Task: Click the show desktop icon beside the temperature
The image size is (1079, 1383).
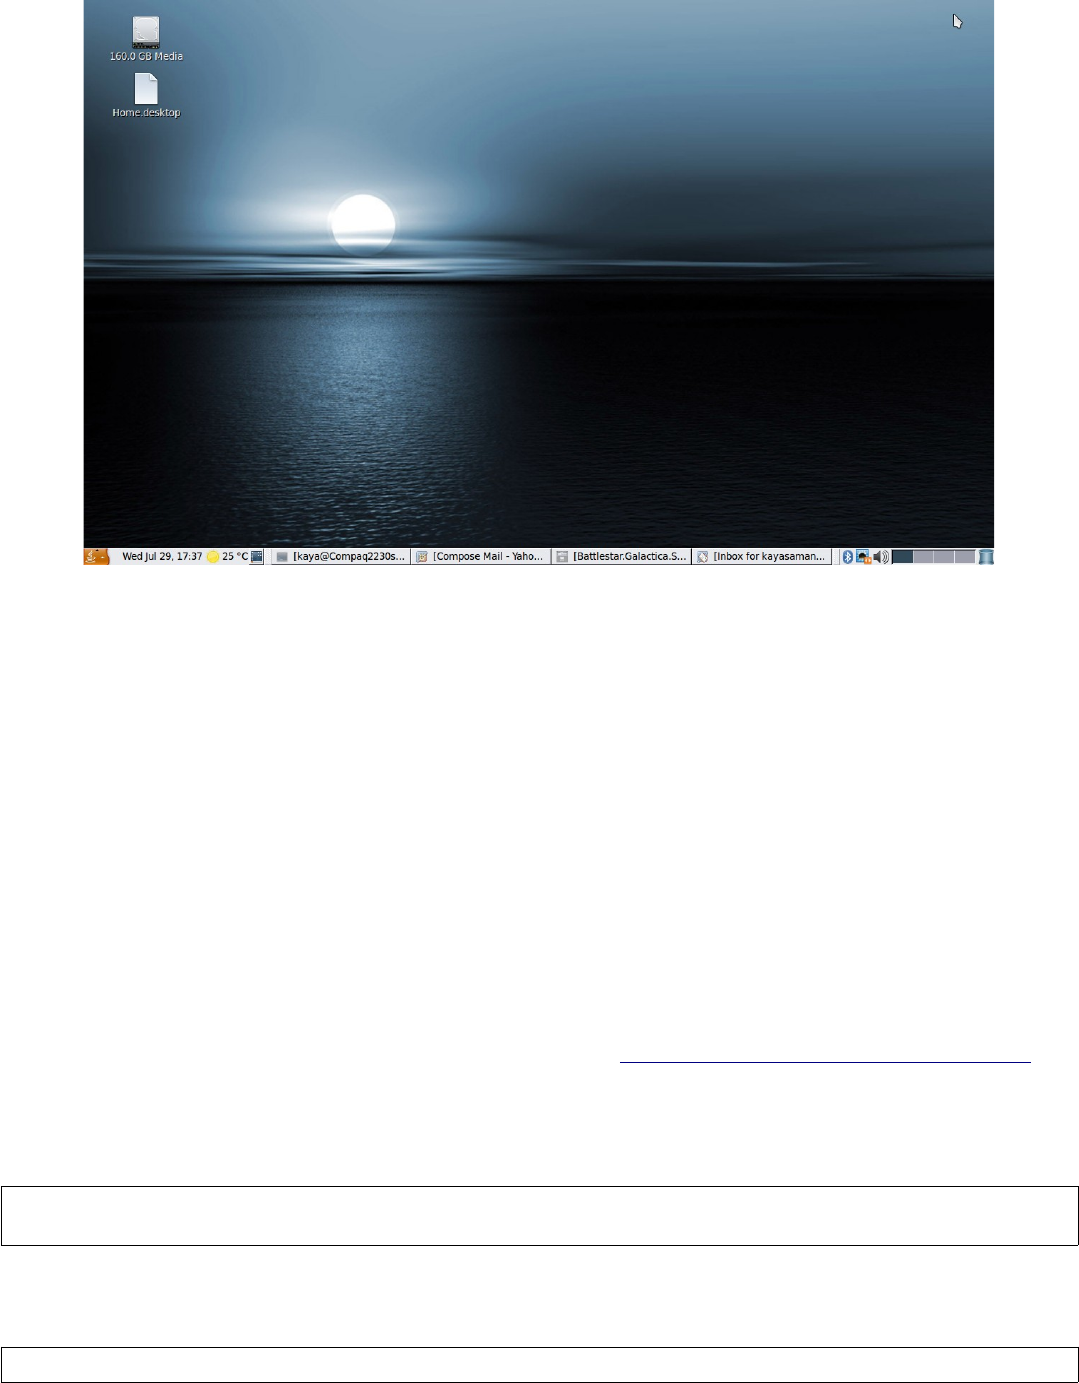Action: [257, 557]
